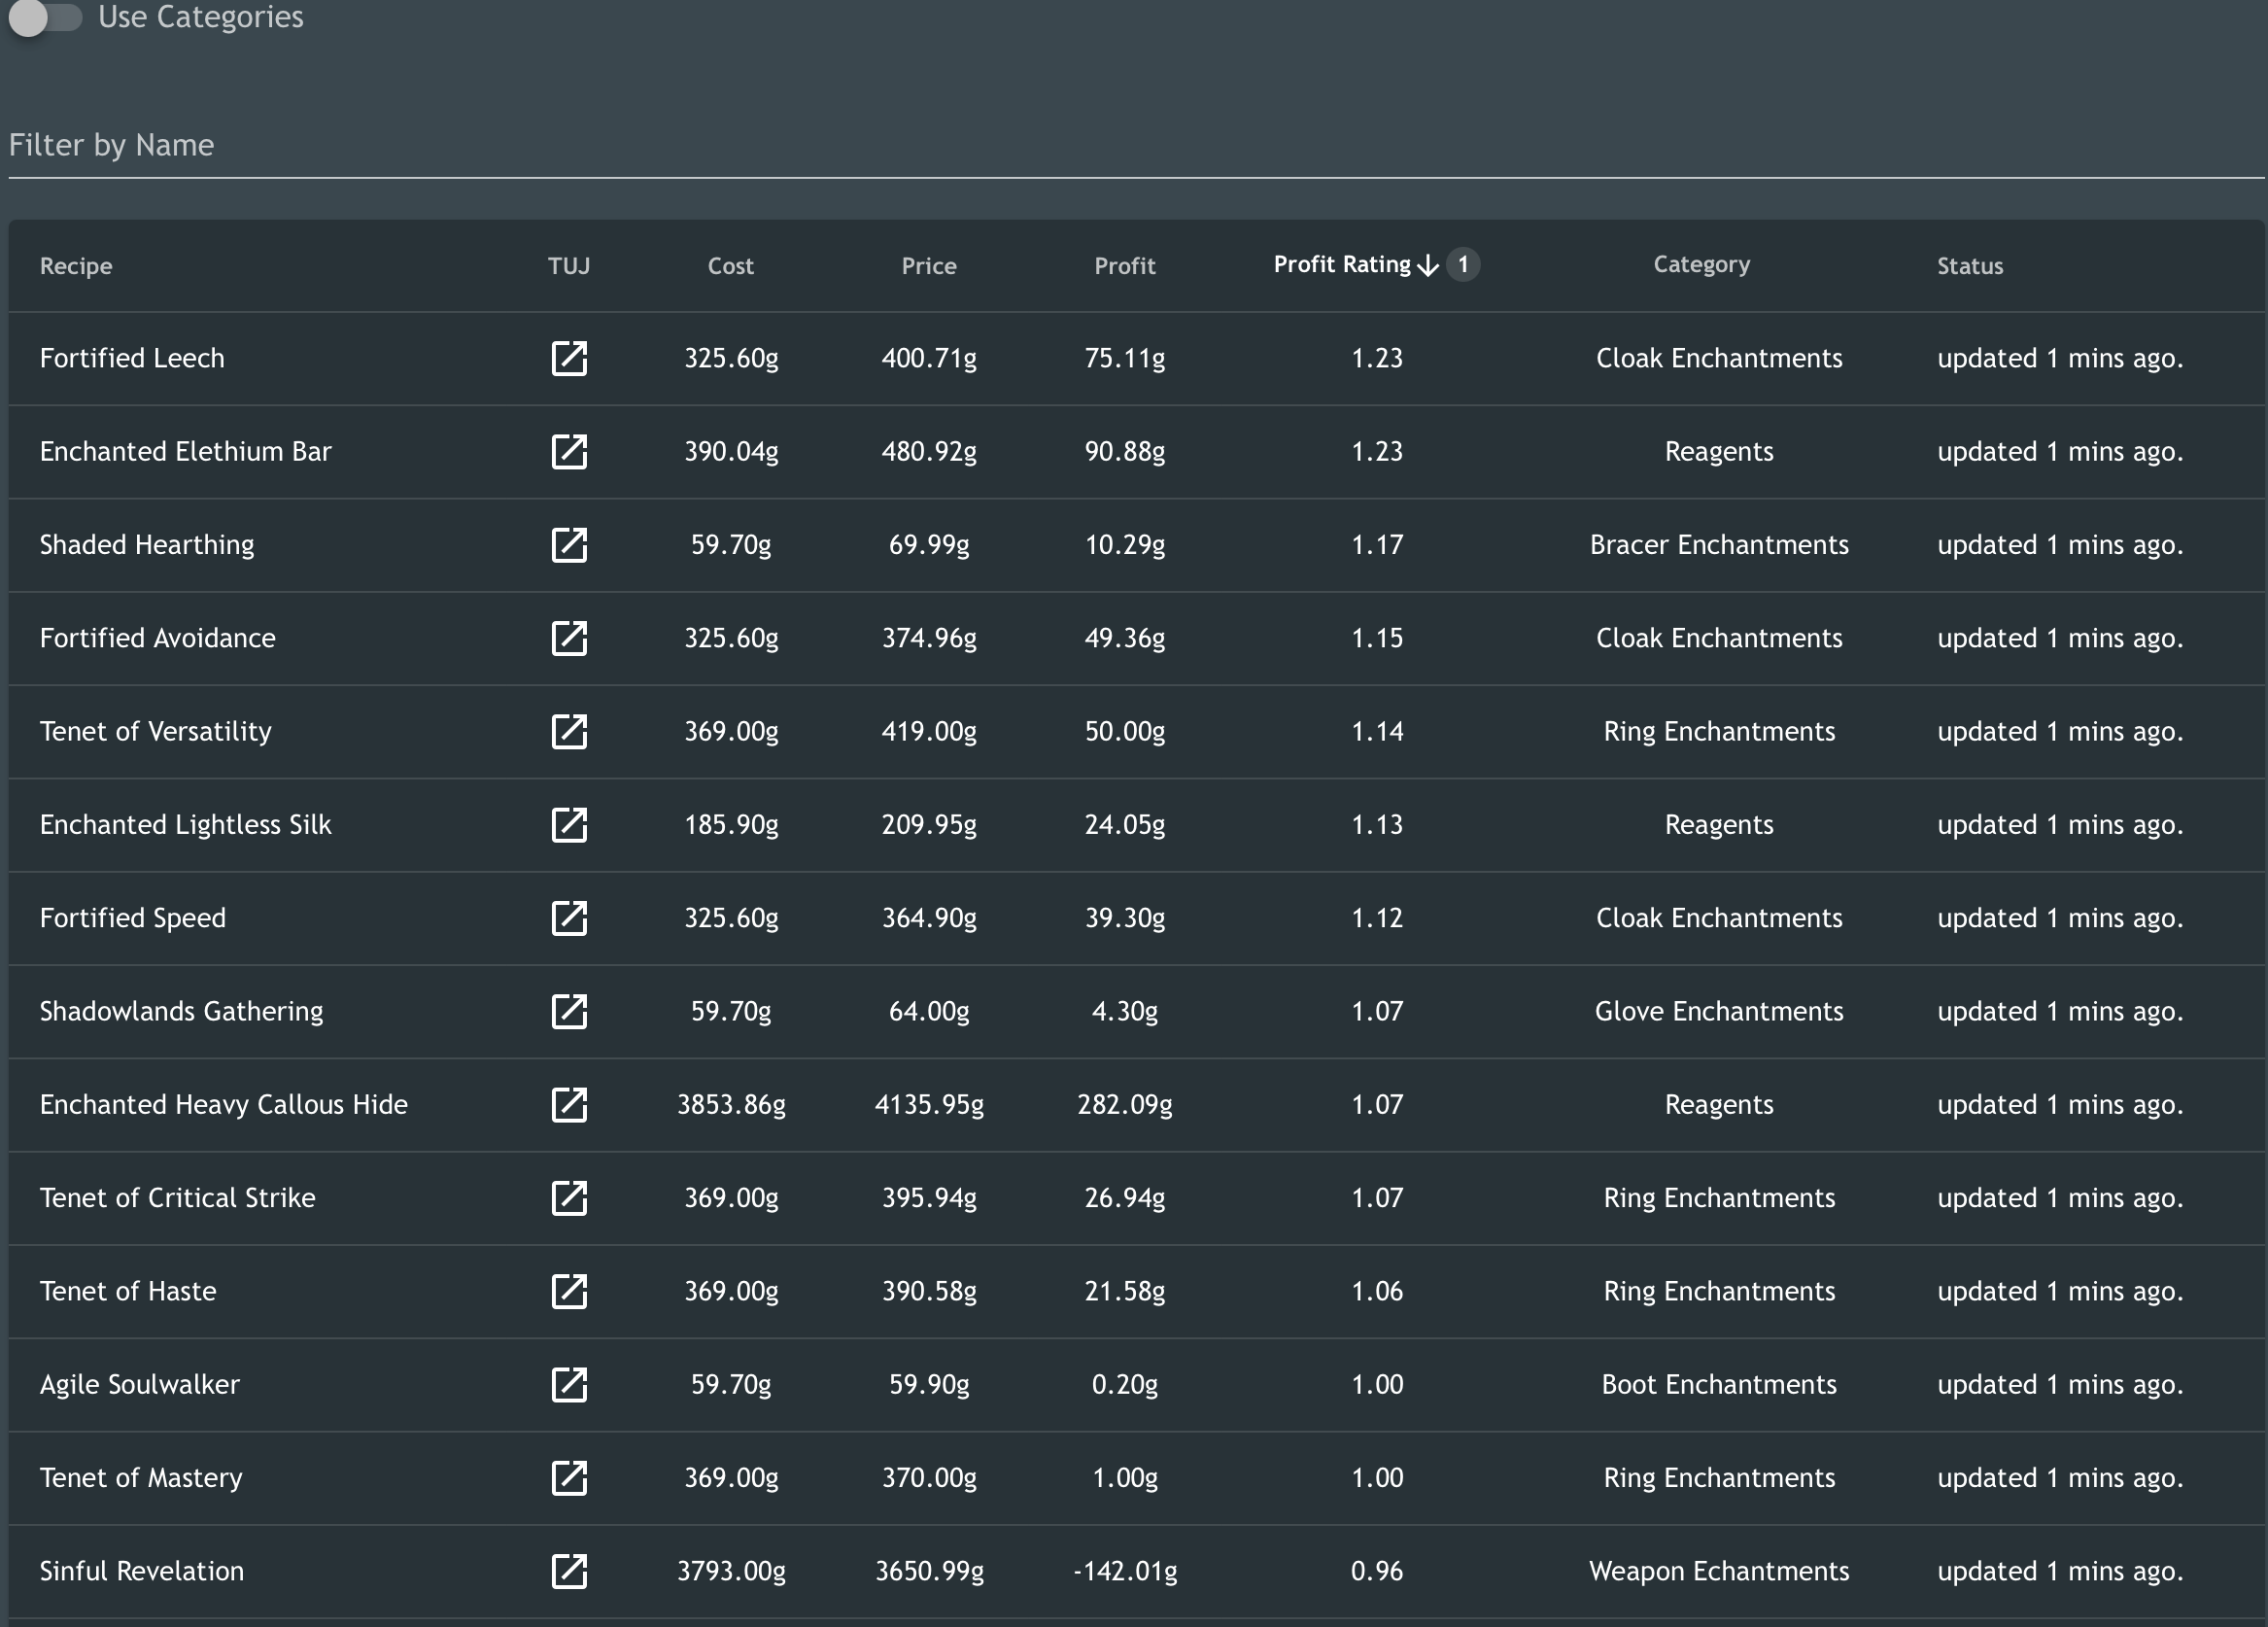The height and width of the screenshot is (1627, 2268).
Task: Open TUJ link for Enchanted Heavy Callous Hide
Action: pyautogui.click(x=569, y=1105)
